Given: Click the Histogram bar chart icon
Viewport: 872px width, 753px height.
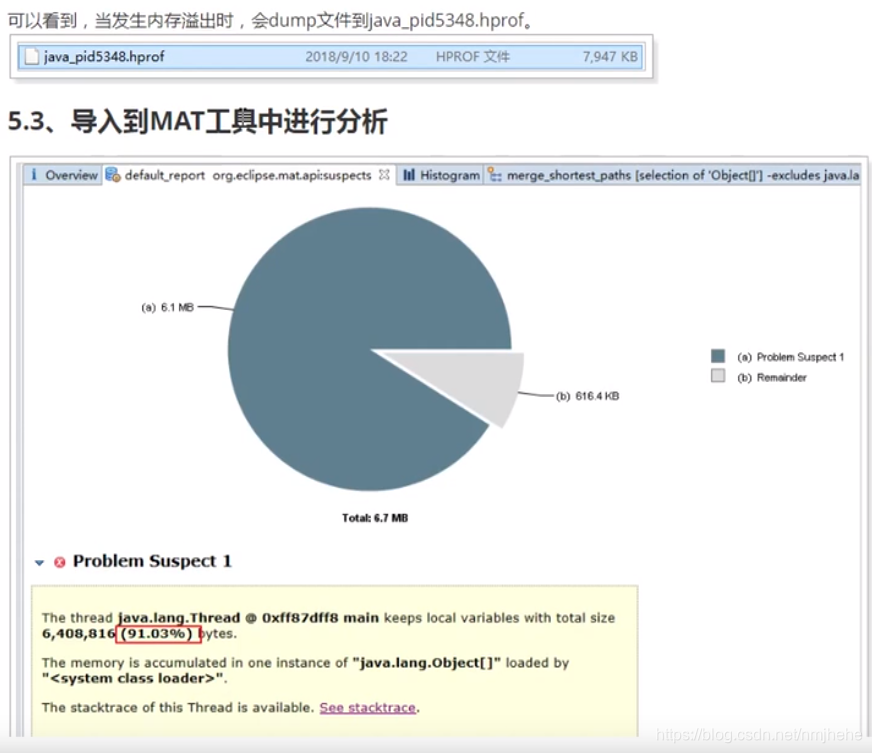Looking at the screenshot, I should point(409,175).
